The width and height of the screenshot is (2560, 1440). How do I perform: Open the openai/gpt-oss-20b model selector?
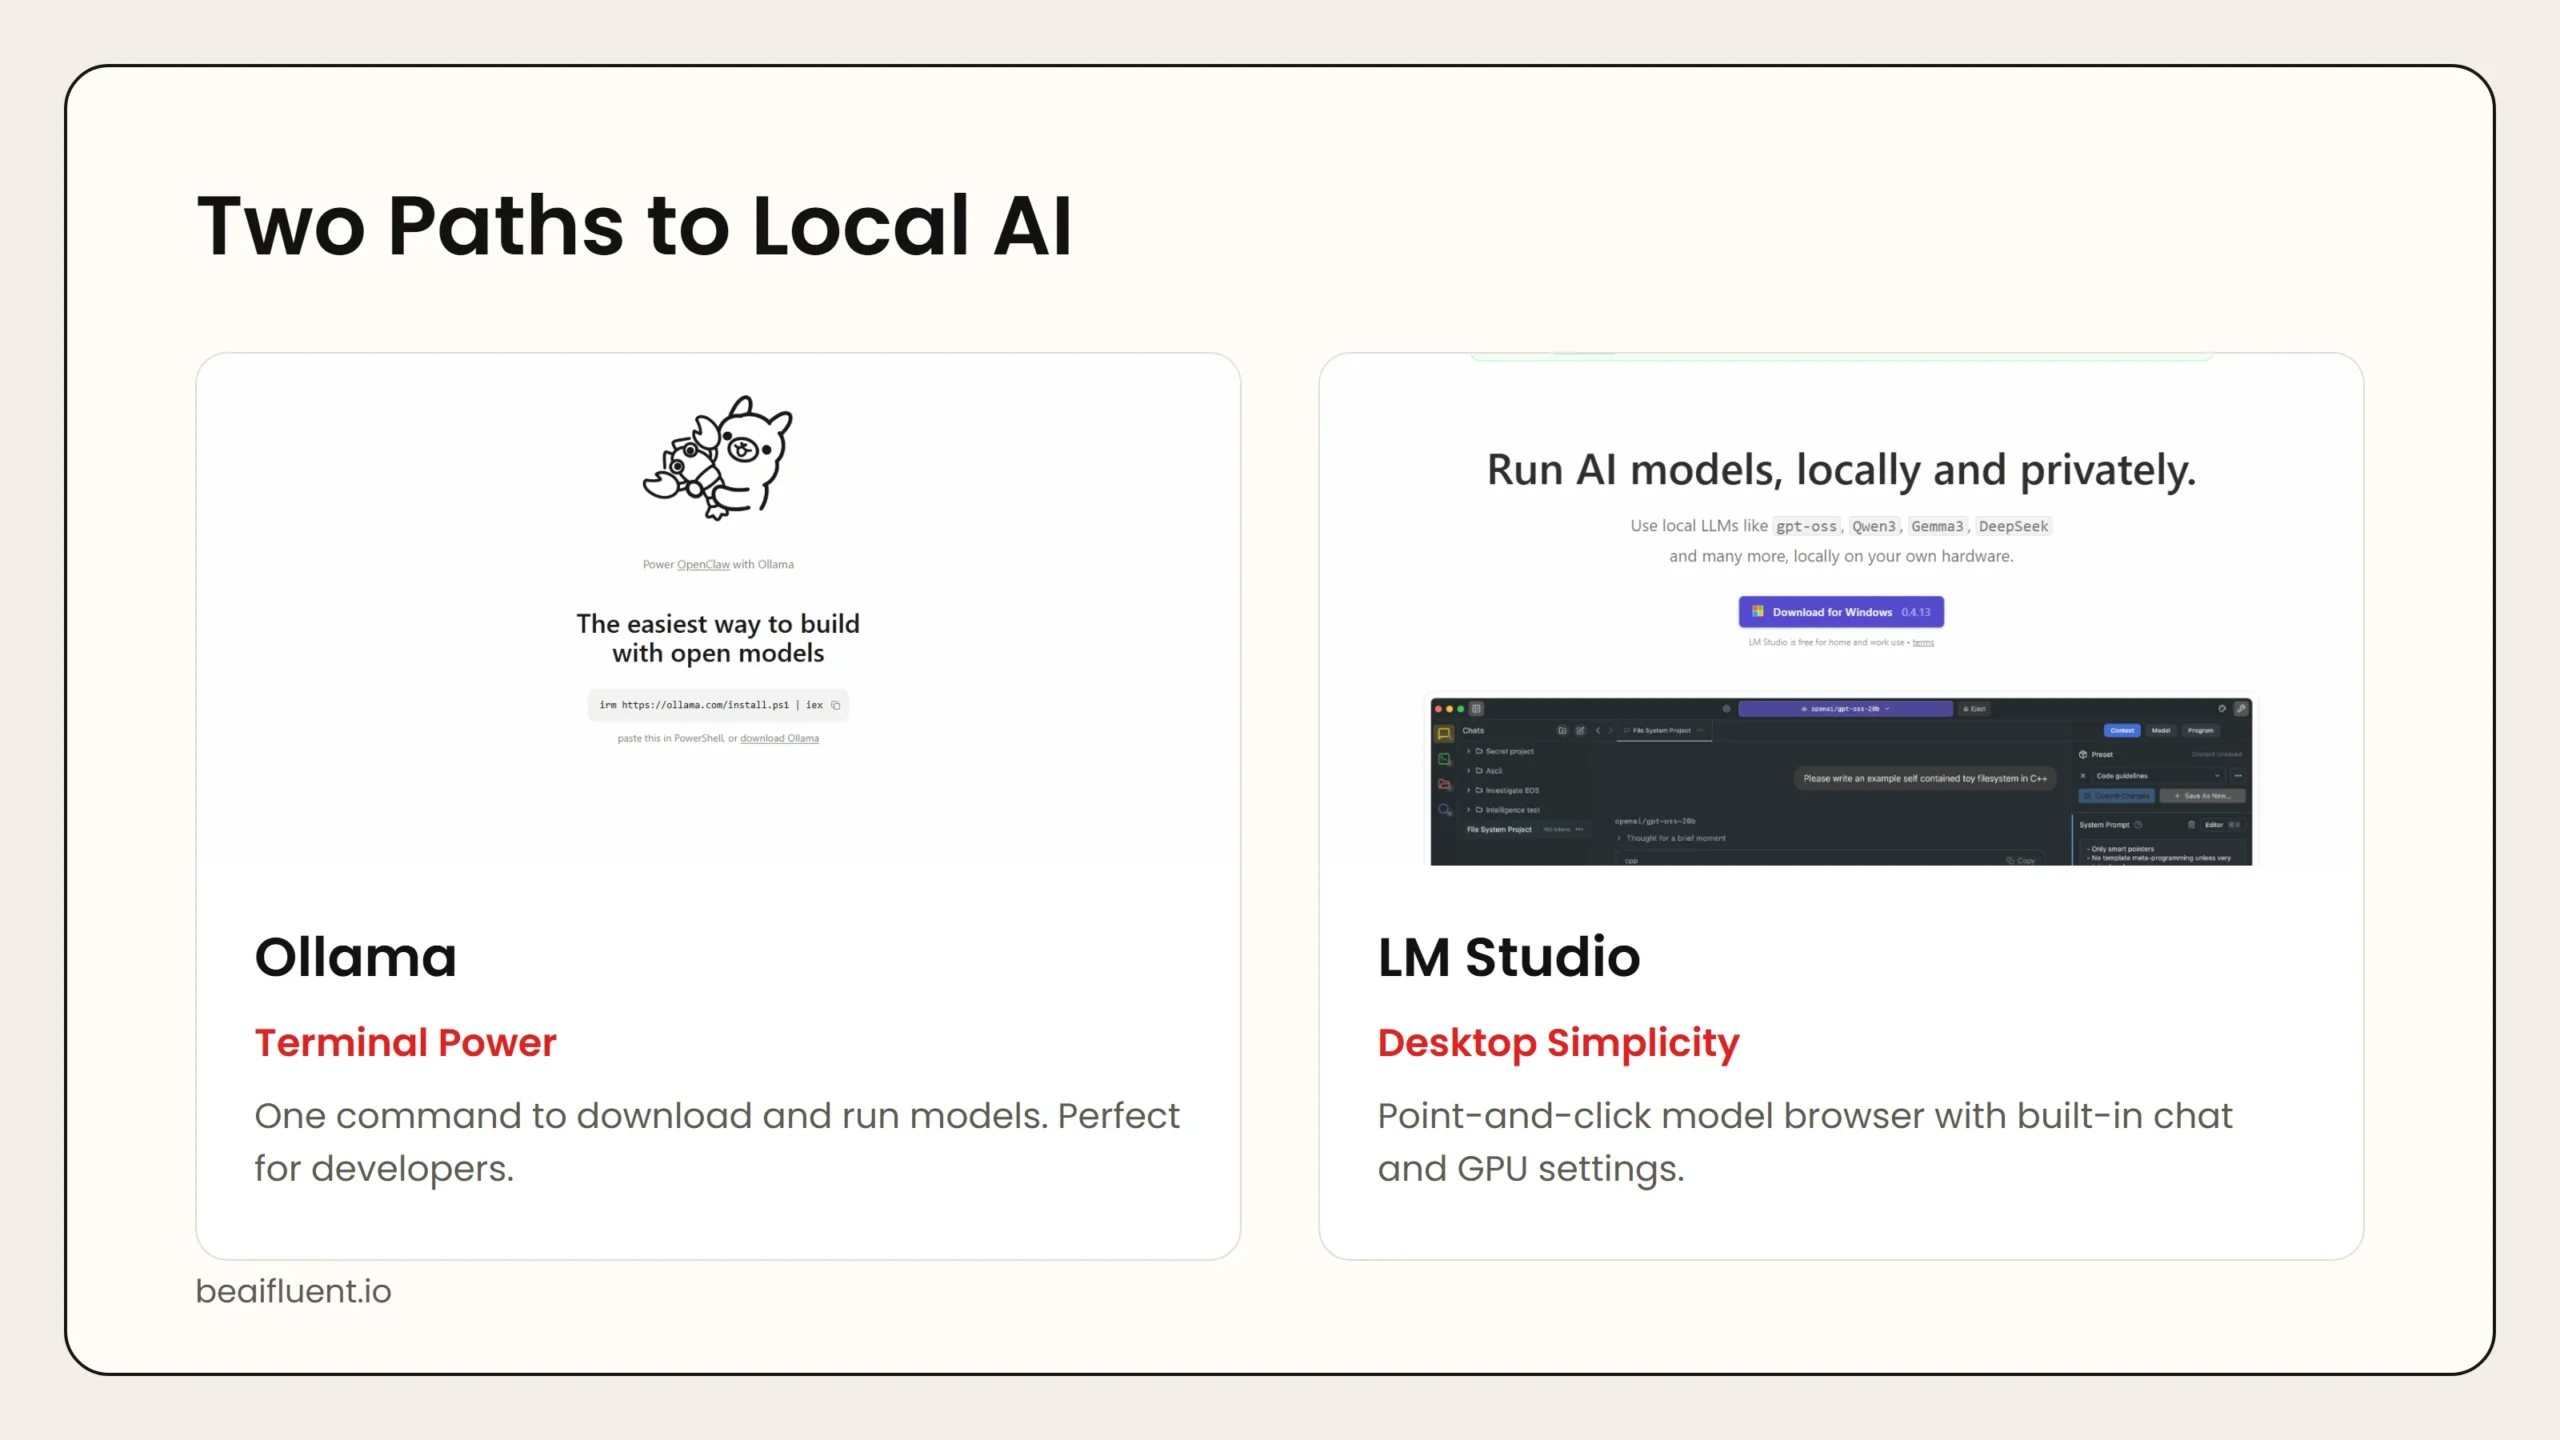[1846, 709]
